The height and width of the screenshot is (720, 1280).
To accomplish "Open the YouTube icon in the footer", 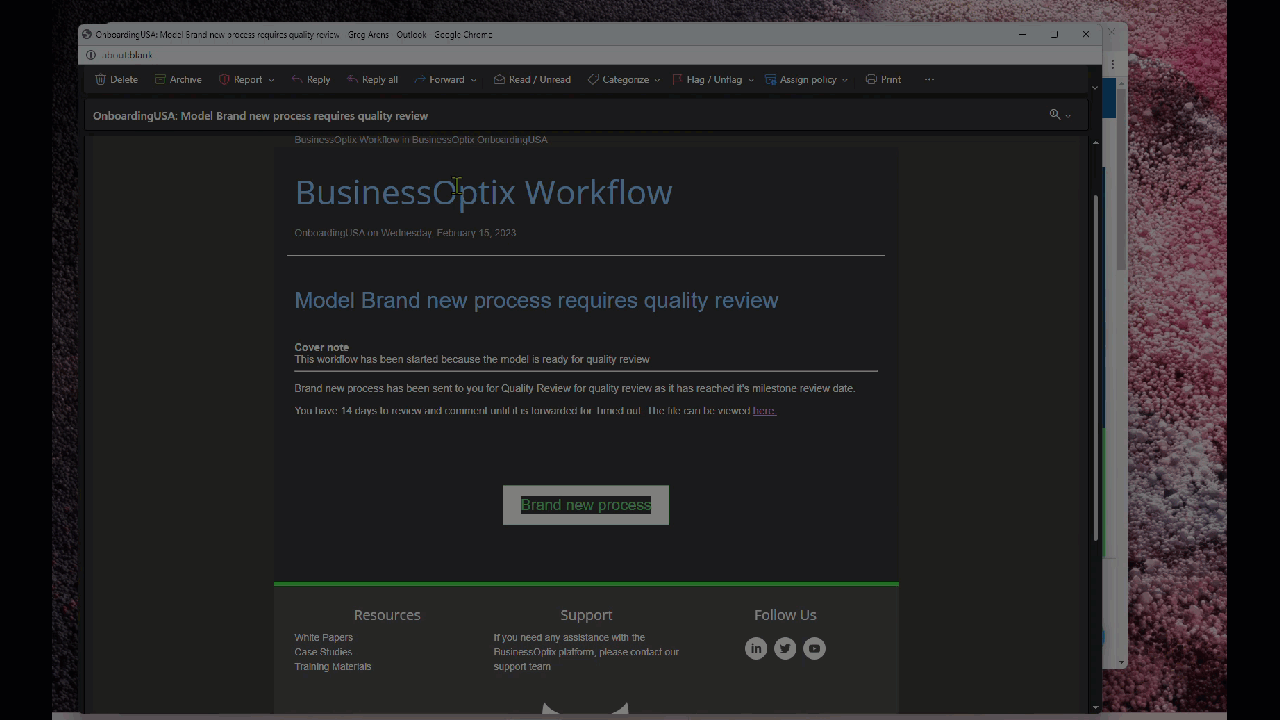I will click(x=814, y=648).
